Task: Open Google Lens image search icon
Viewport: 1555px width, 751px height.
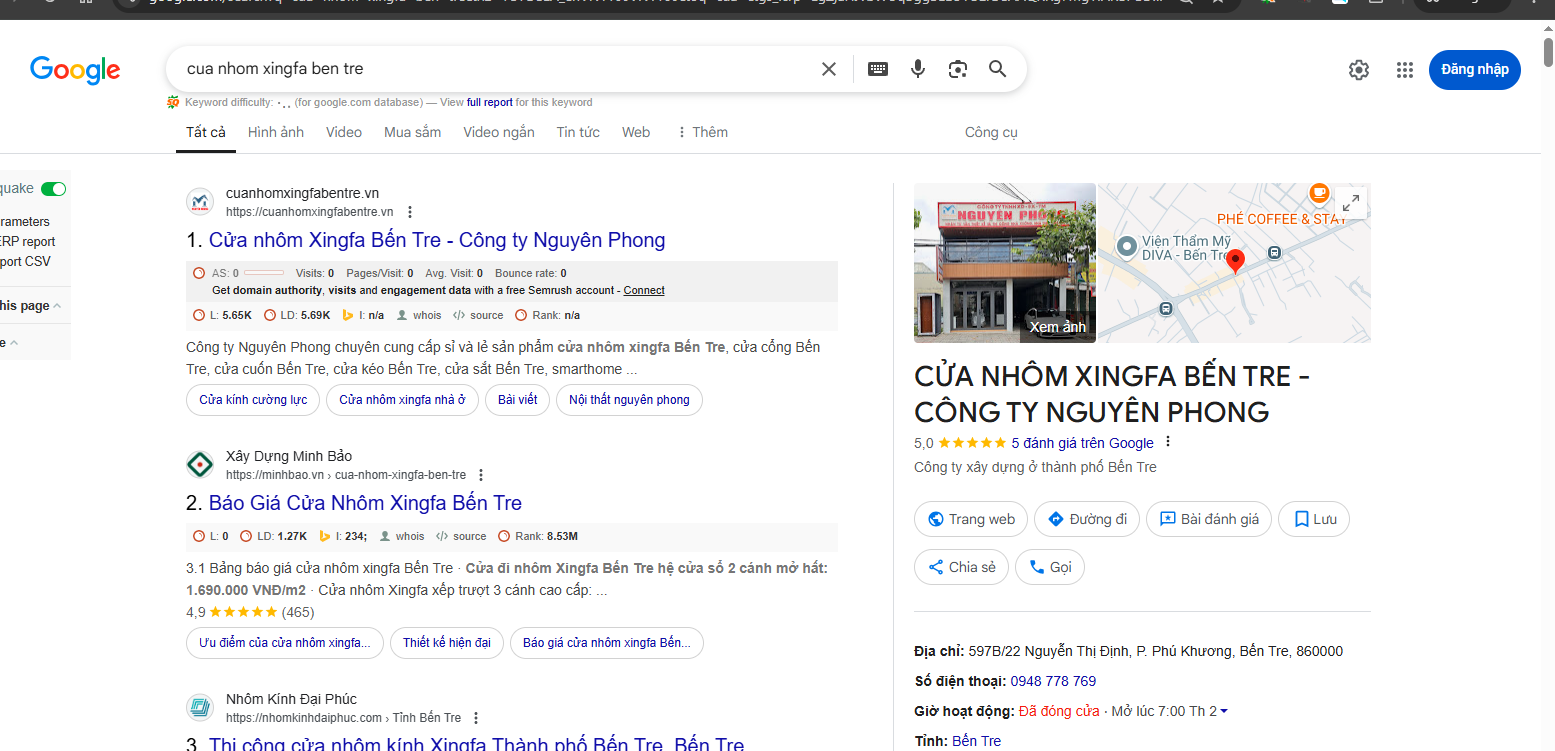Action: (958, 69)
